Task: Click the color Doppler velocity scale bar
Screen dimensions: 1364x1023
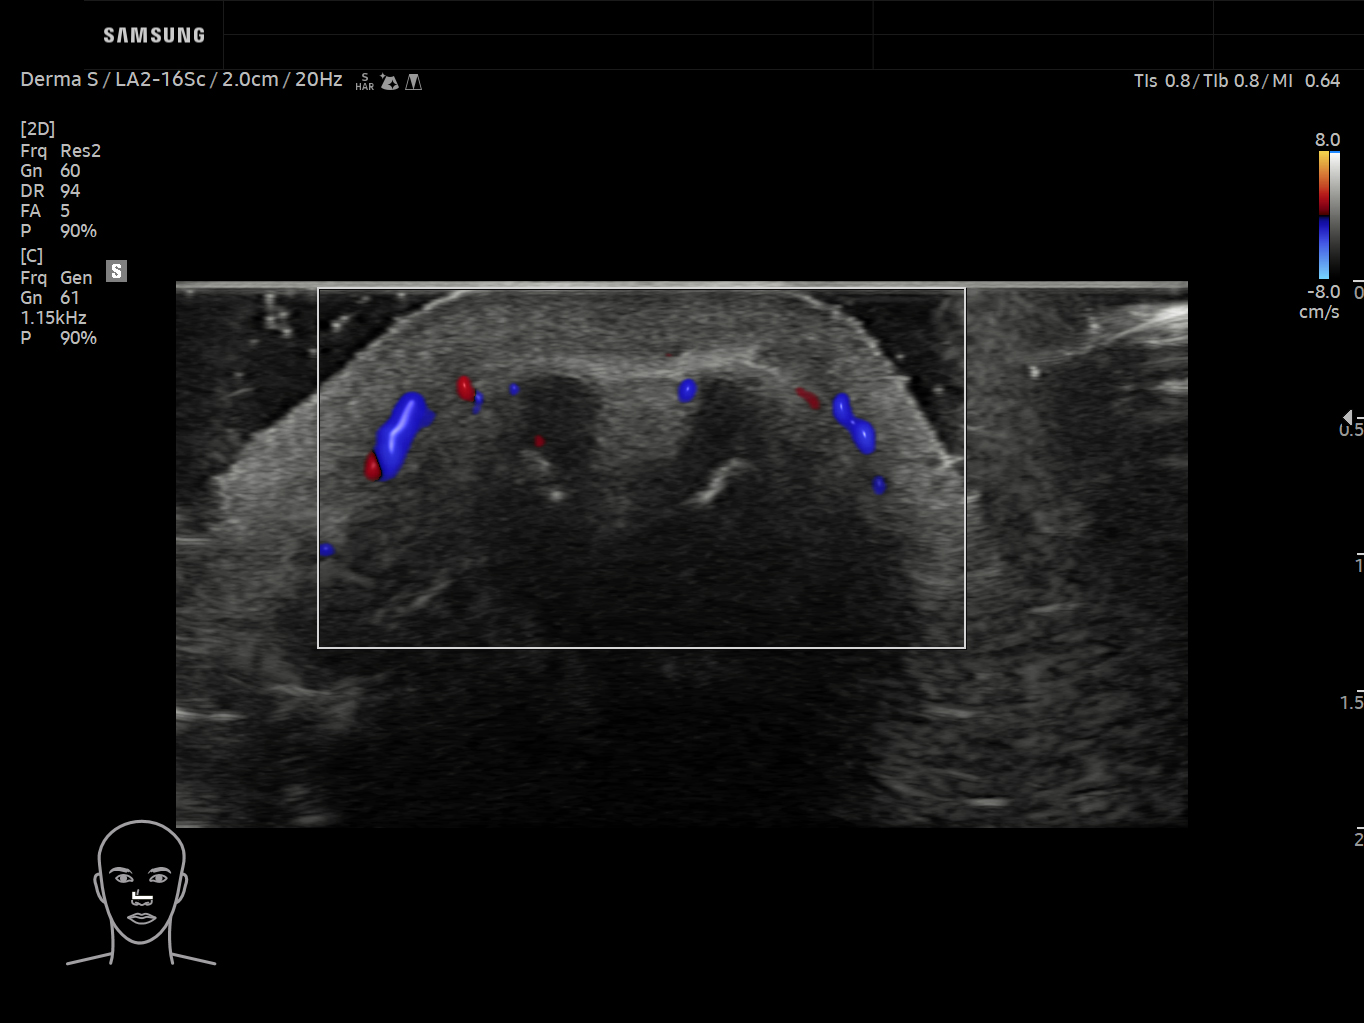Action: pos(1324,215)
